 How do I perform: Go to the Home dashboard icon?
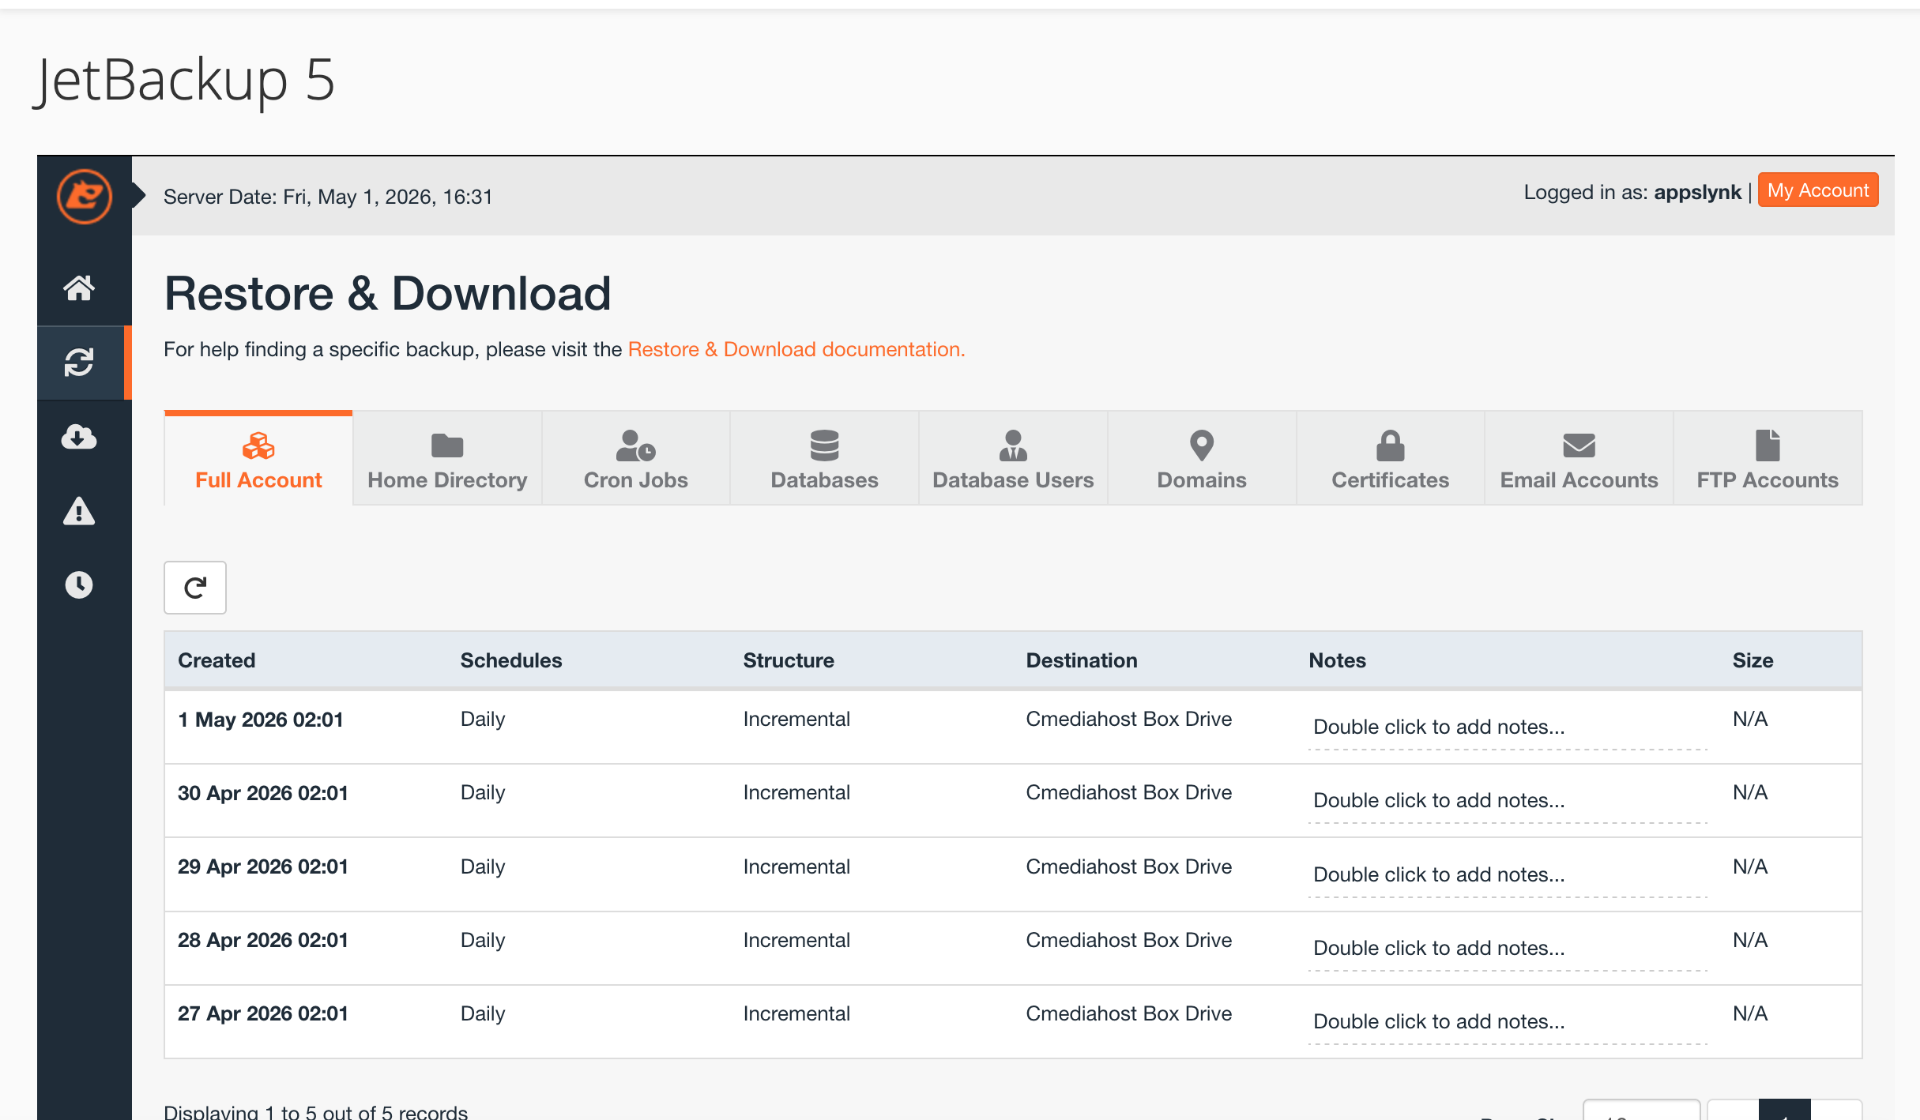pos(79,288)
